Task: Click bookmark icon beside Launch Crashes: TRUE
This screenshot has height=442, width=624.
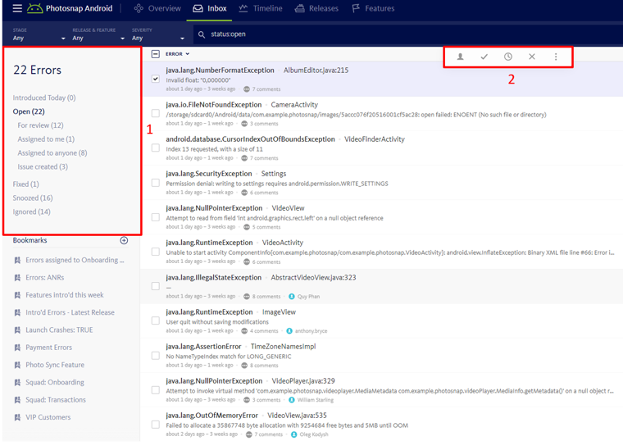Action: point(17,330)
